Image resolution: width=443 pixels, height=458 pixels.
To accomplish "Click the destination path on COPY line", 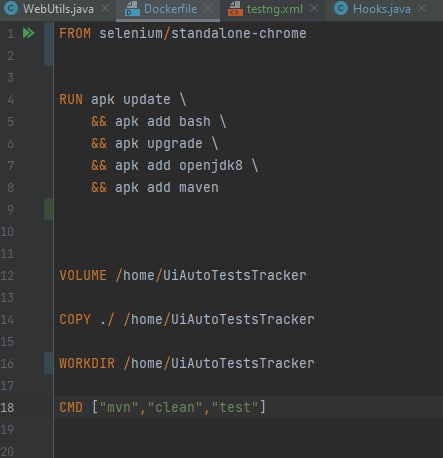I will pyautogui.click(x=219, y=320).
